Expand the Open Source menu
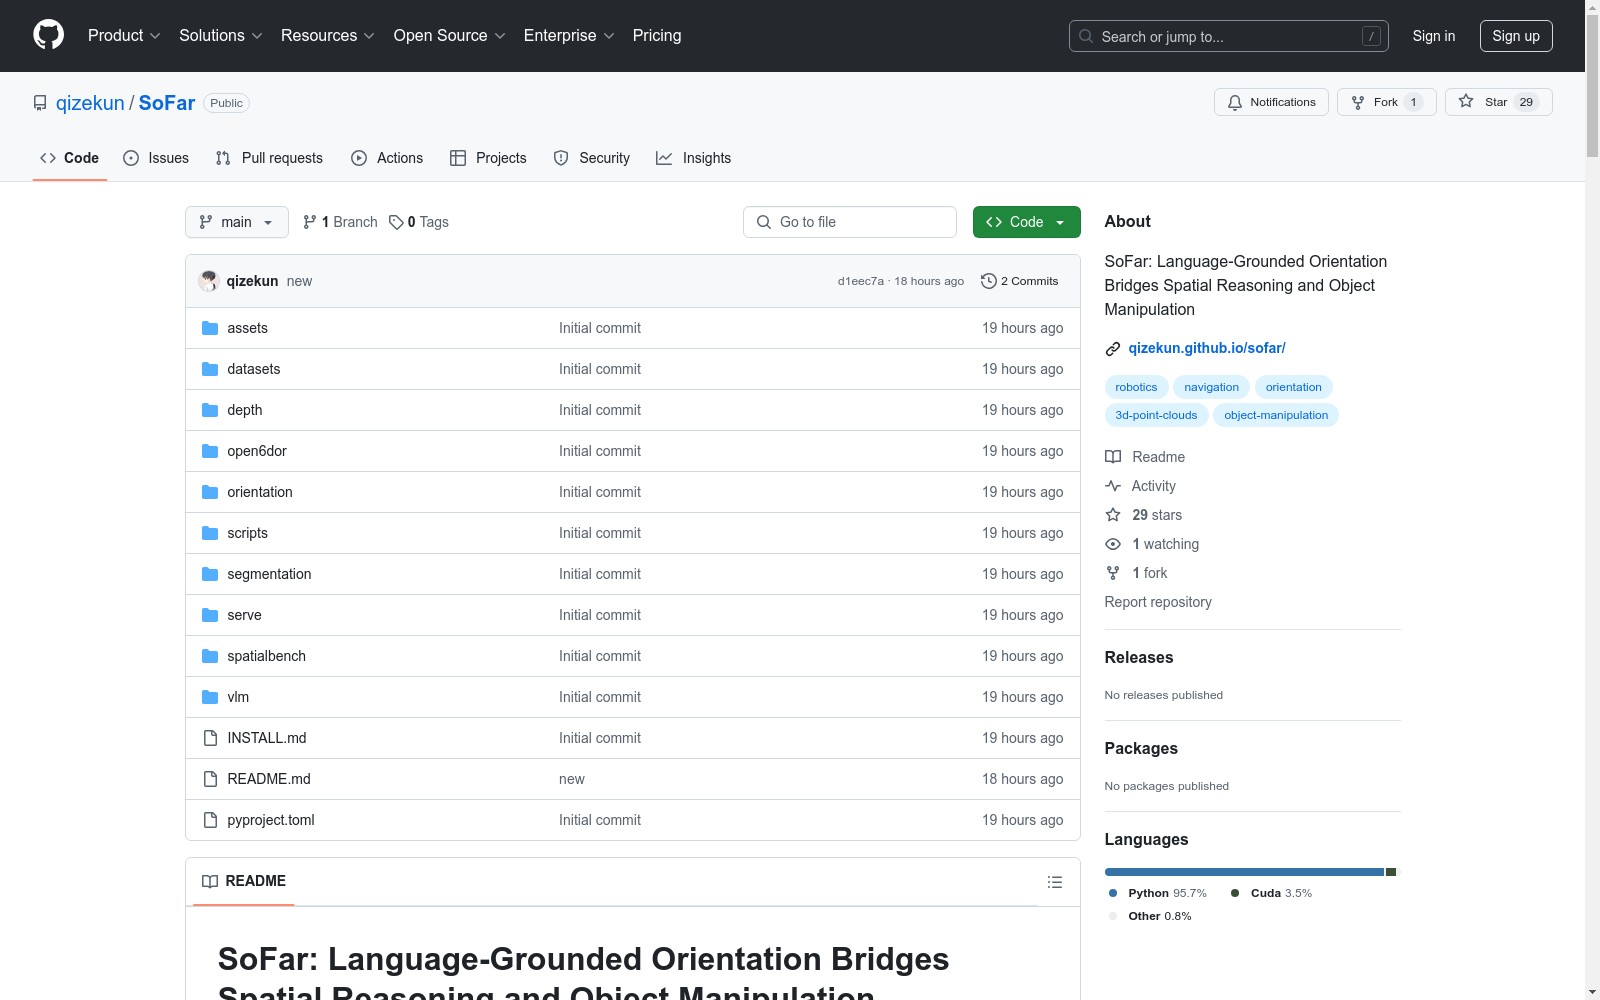Screen dimensions: 1600x1000 point(450,36)
